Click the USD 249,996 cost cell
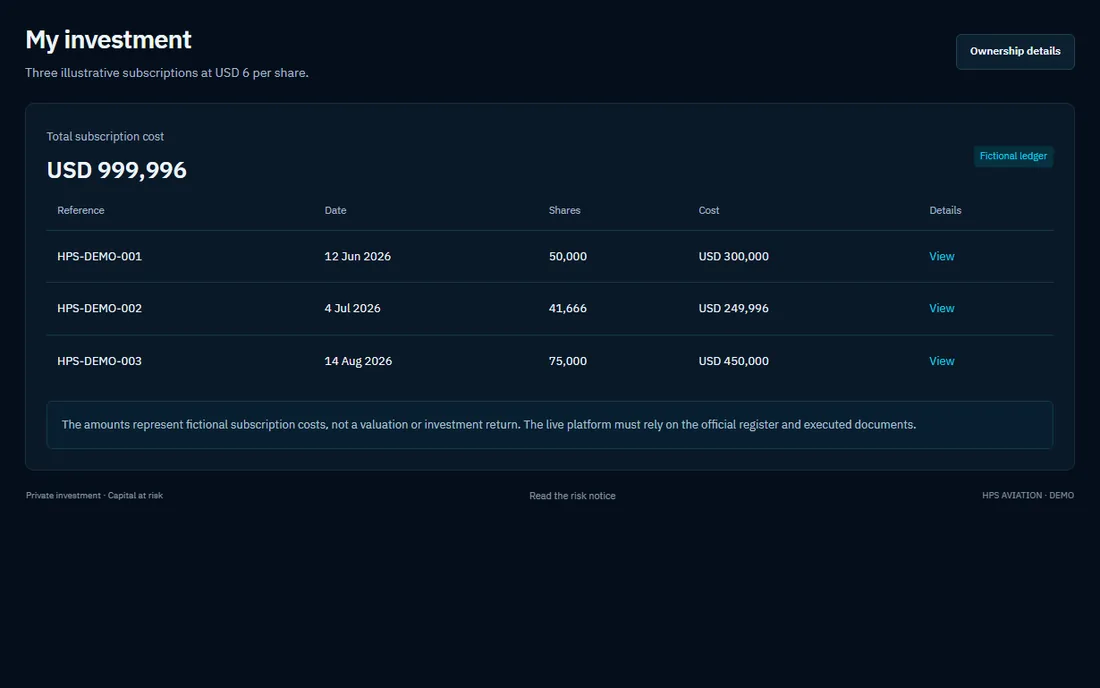1100x688 pixels. (x=733, y=309)
